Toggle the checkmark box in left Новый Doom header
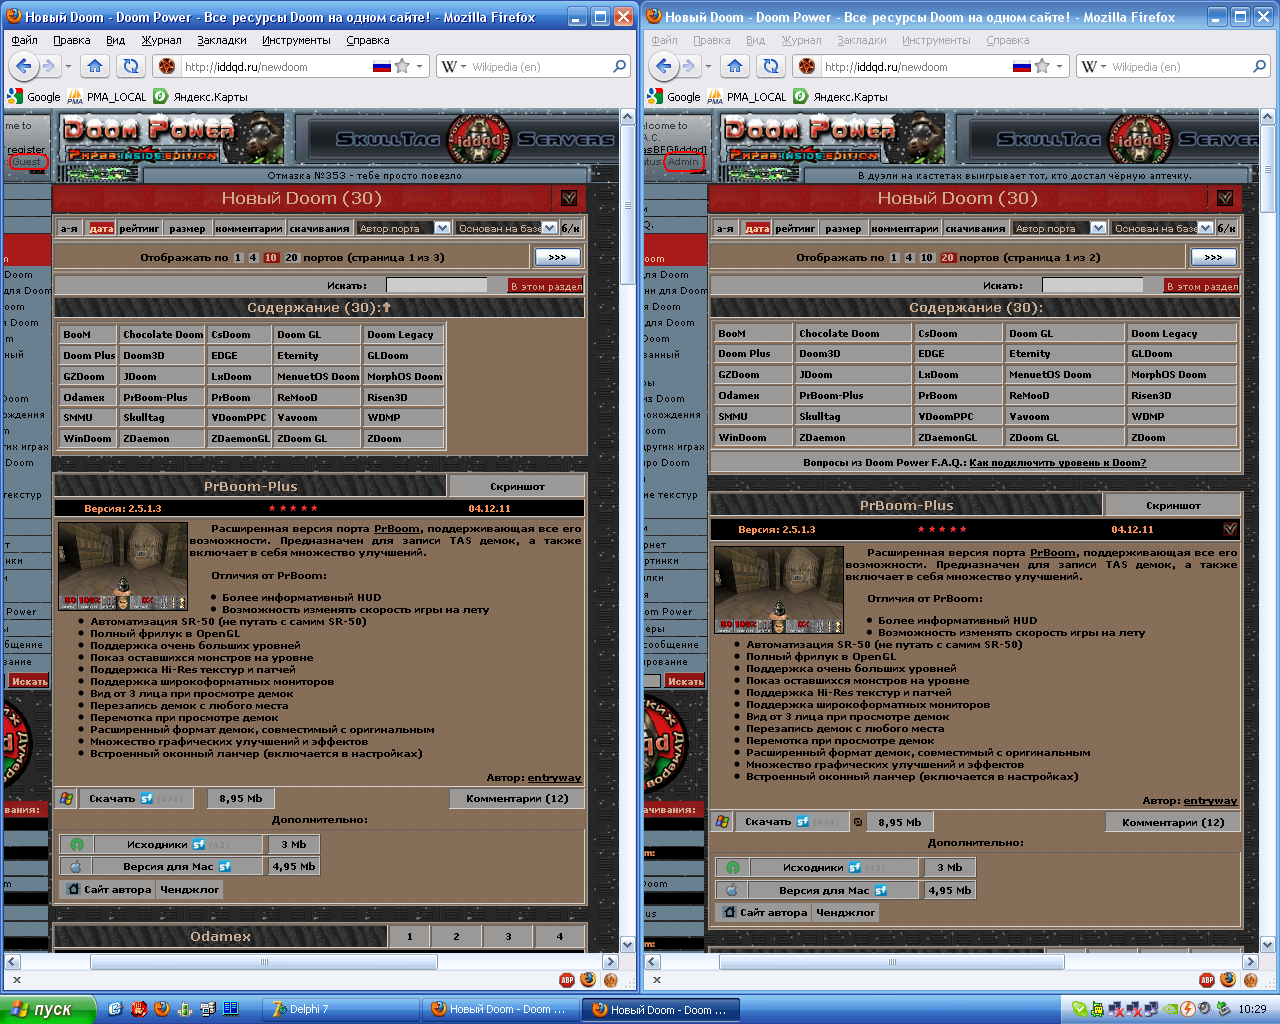The width and height of the screenshot is (1280, 1024). click(569, 198)
